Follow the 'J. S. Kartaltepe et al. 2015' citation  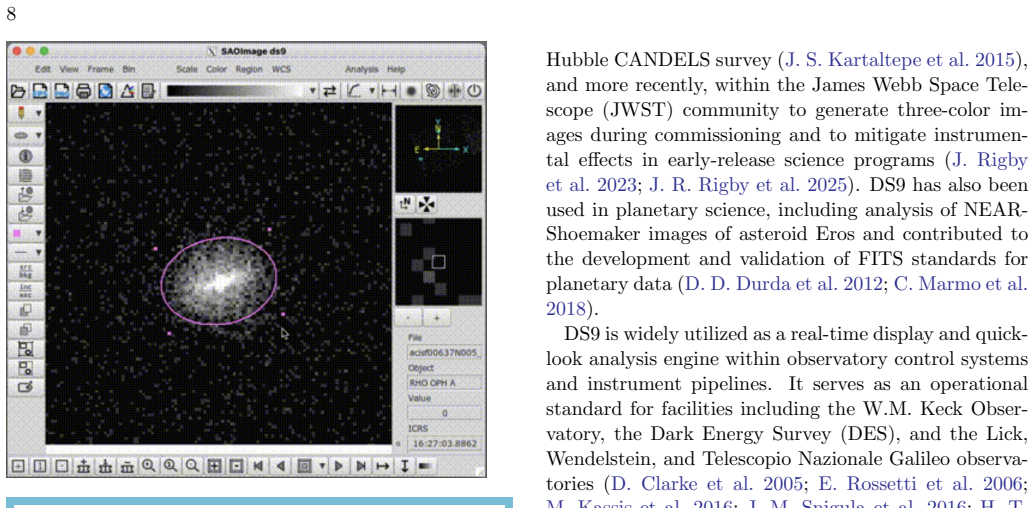(898, 61)
